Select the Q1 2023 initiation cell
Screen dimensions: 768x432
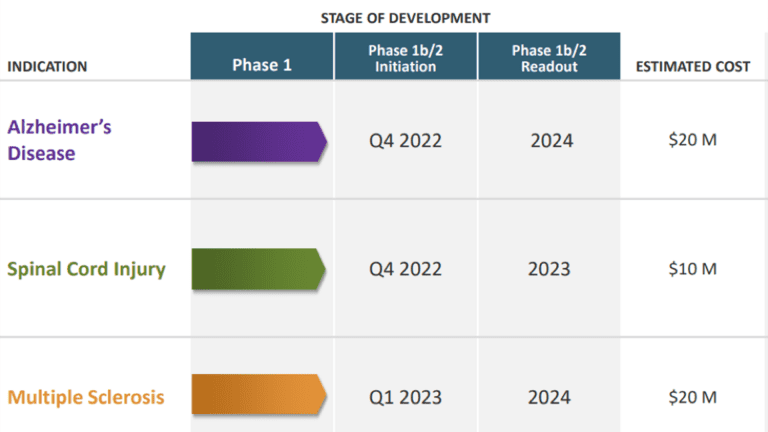click(x=405, y=397)
